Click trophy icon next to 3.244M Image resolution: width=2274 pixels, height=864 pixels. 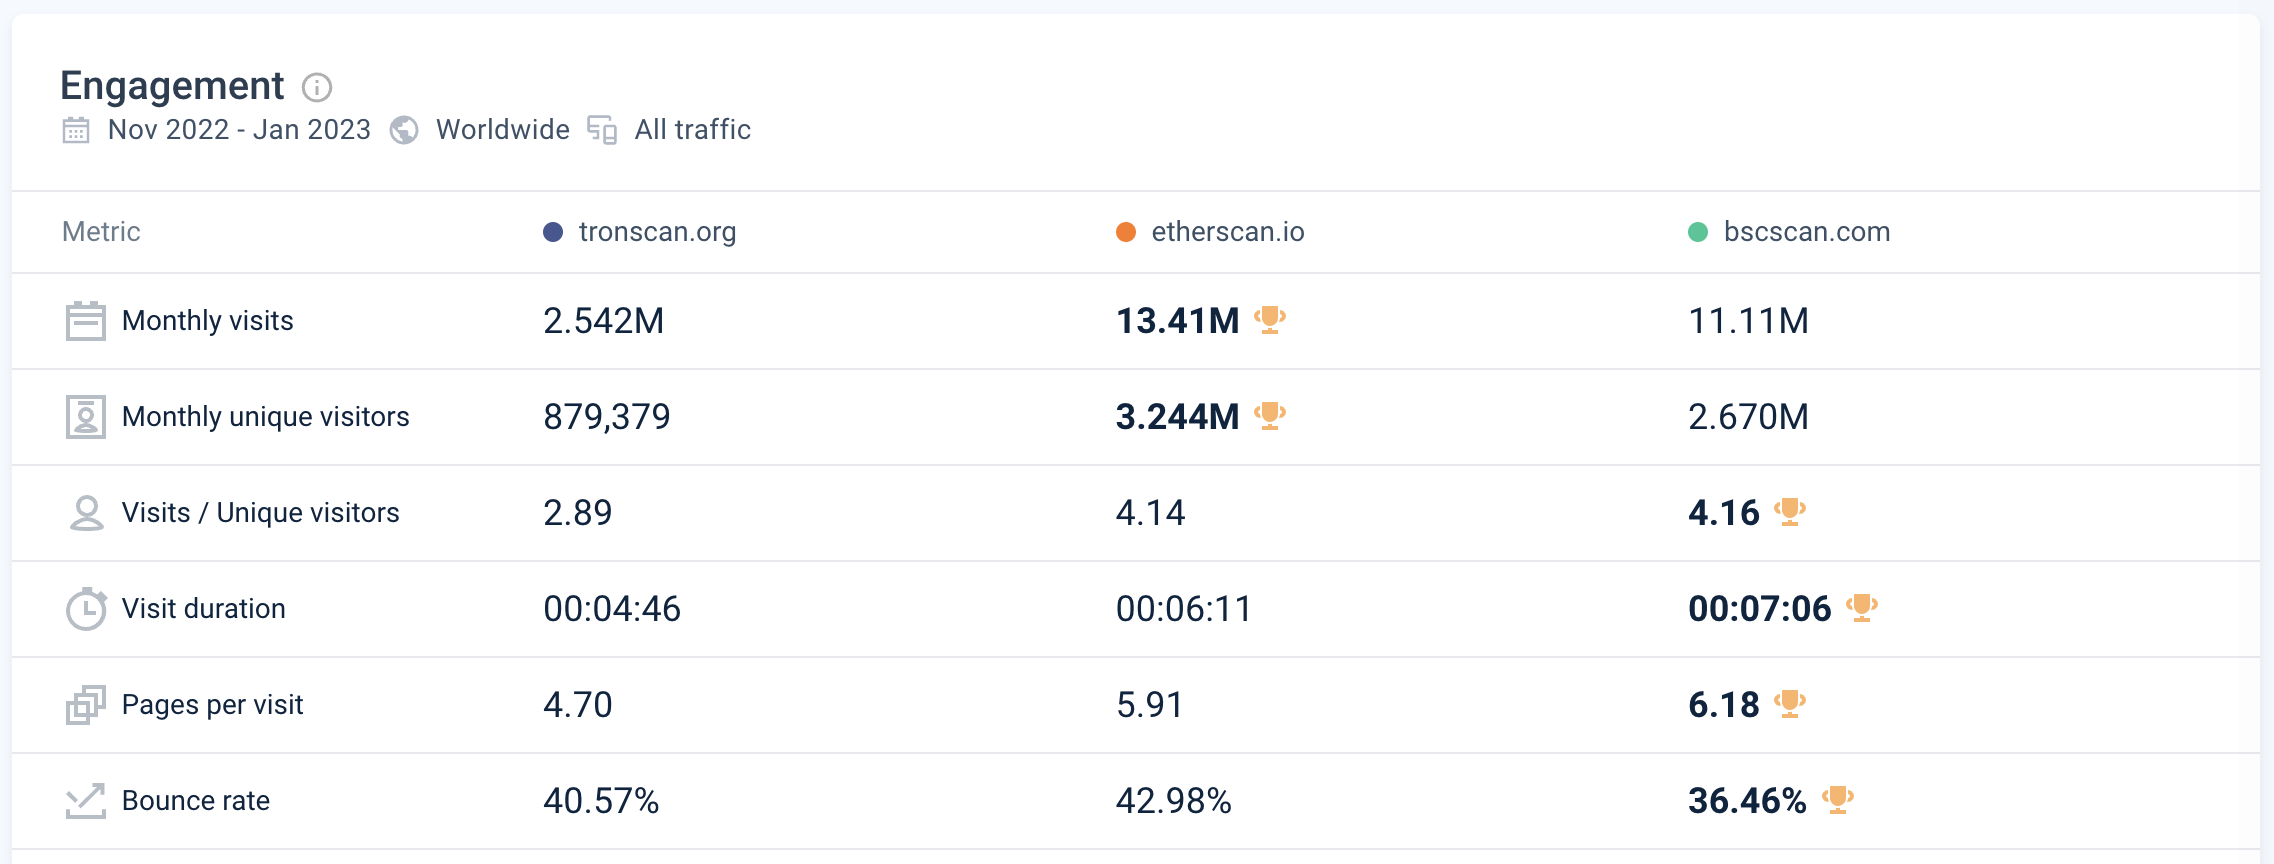coord(1270,416)
